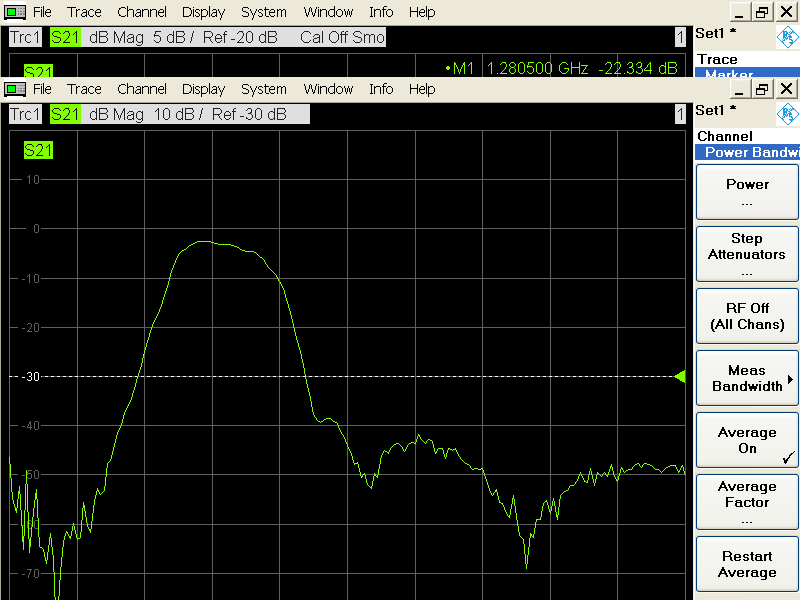800x600 pixels.
Task: Expand the Meas Bandwidth submenu
Action: click(747, 379)
